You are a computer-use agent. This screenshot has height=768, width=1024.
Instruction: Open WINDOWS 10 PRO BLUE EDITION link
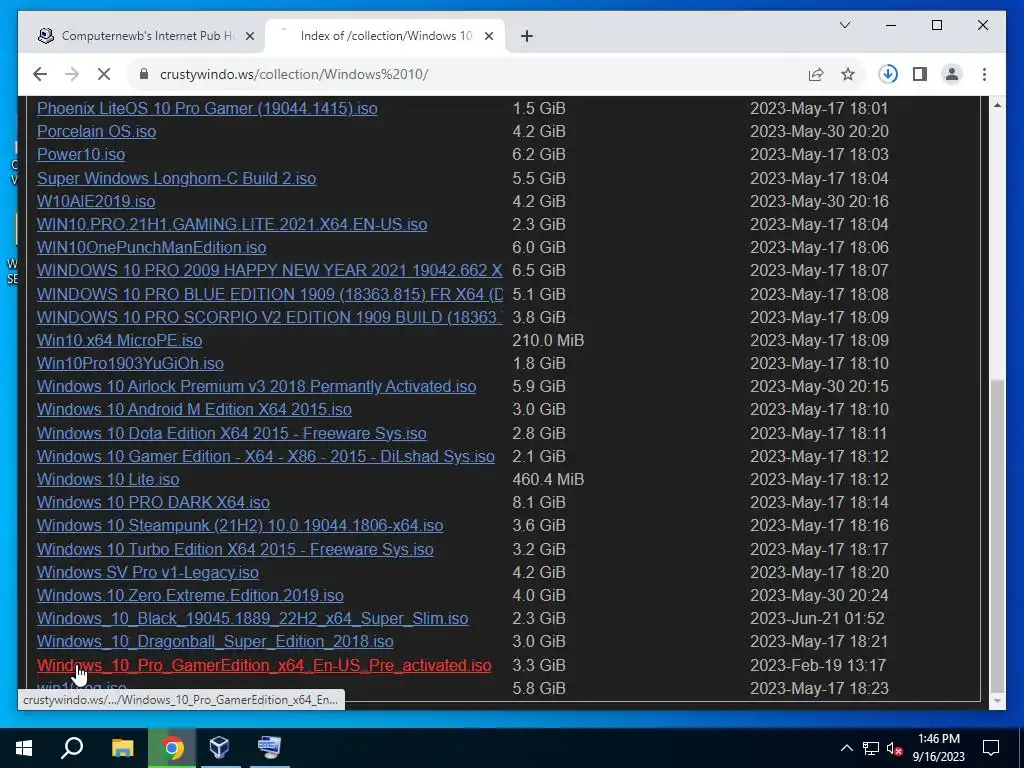point(270,295)
